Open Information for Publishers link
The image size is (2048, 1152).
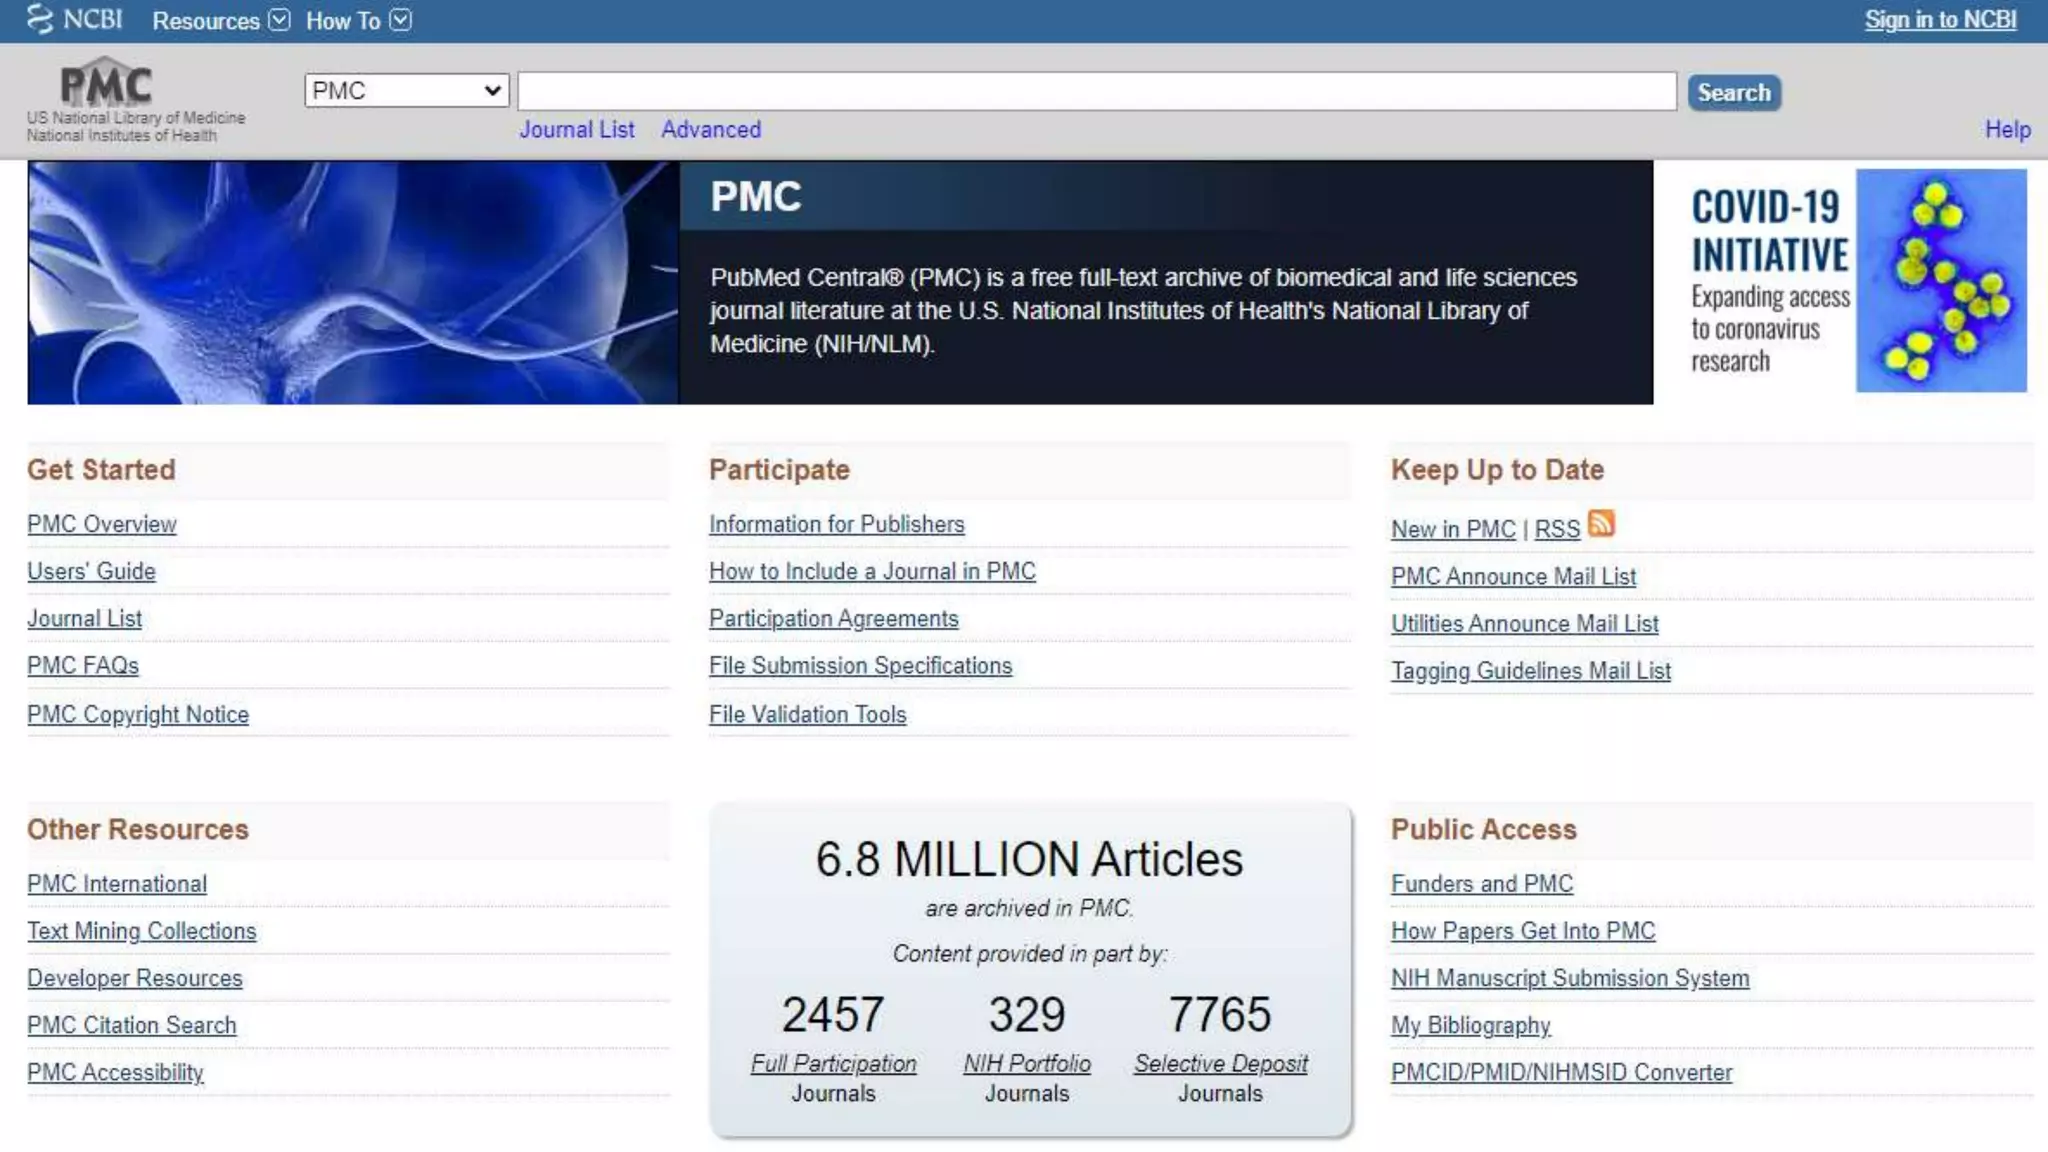[x=836, y=524]
